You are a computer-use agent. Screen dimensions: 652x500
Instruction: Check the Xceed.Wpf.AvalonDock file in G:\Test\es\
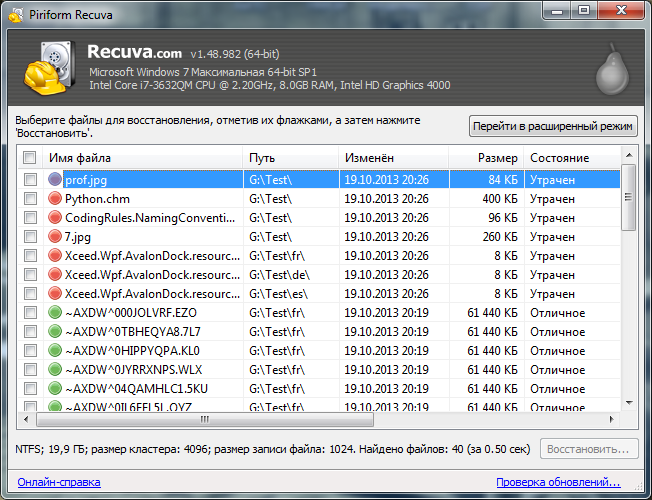pos(30,294)
